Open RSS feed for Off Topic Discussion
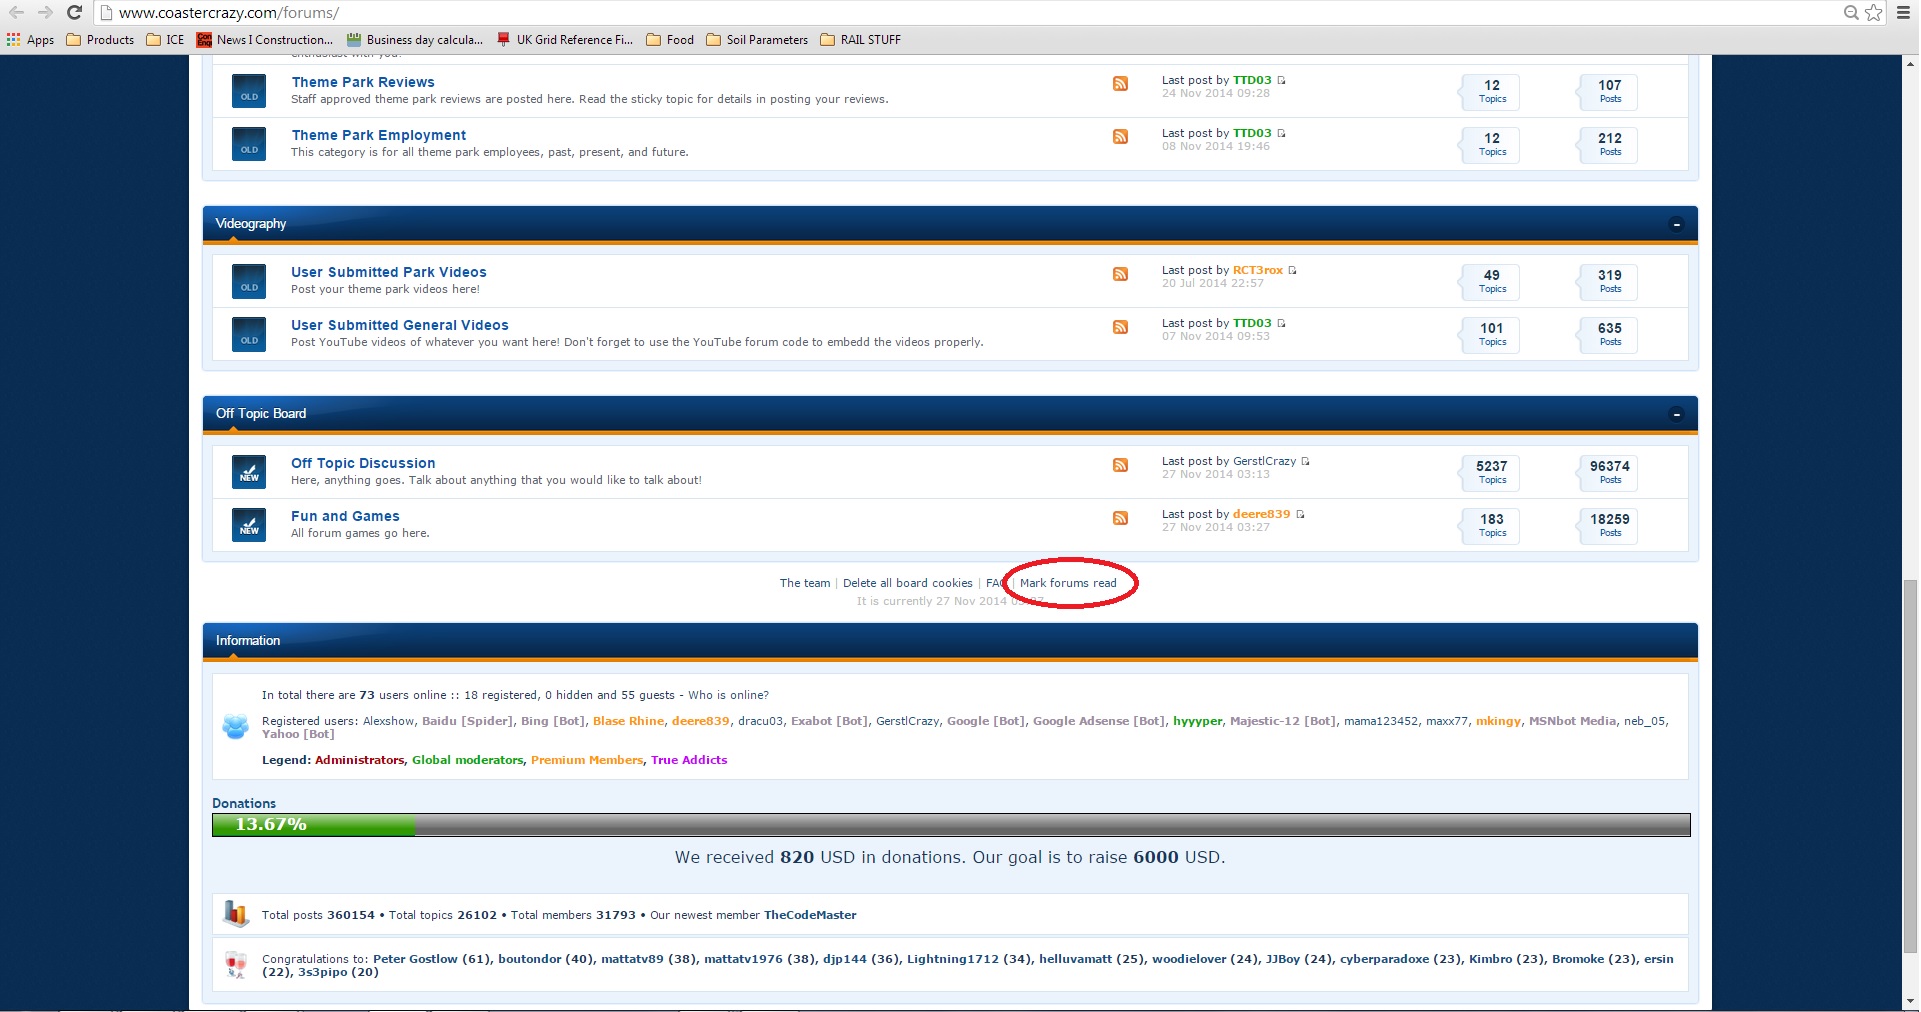The image size is (1921, 1012). [x=1120, y=465]
